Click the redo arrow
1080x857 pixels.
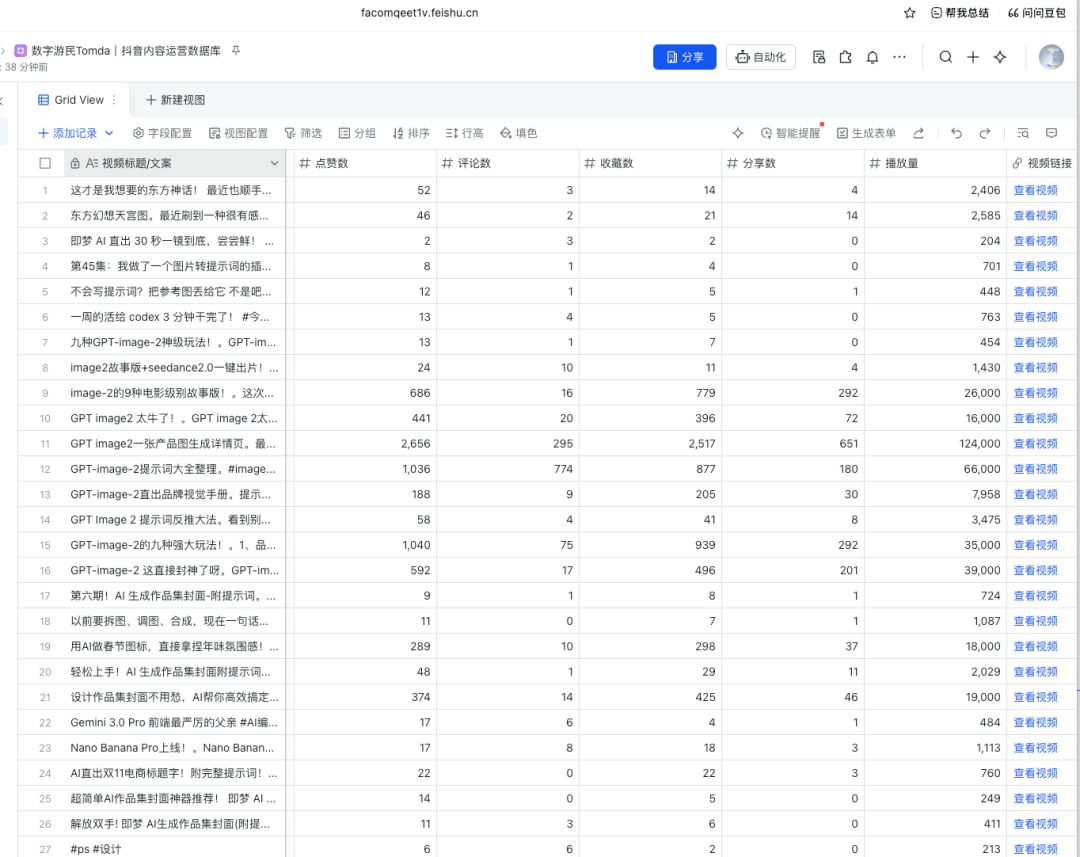(x=984, y=133)
